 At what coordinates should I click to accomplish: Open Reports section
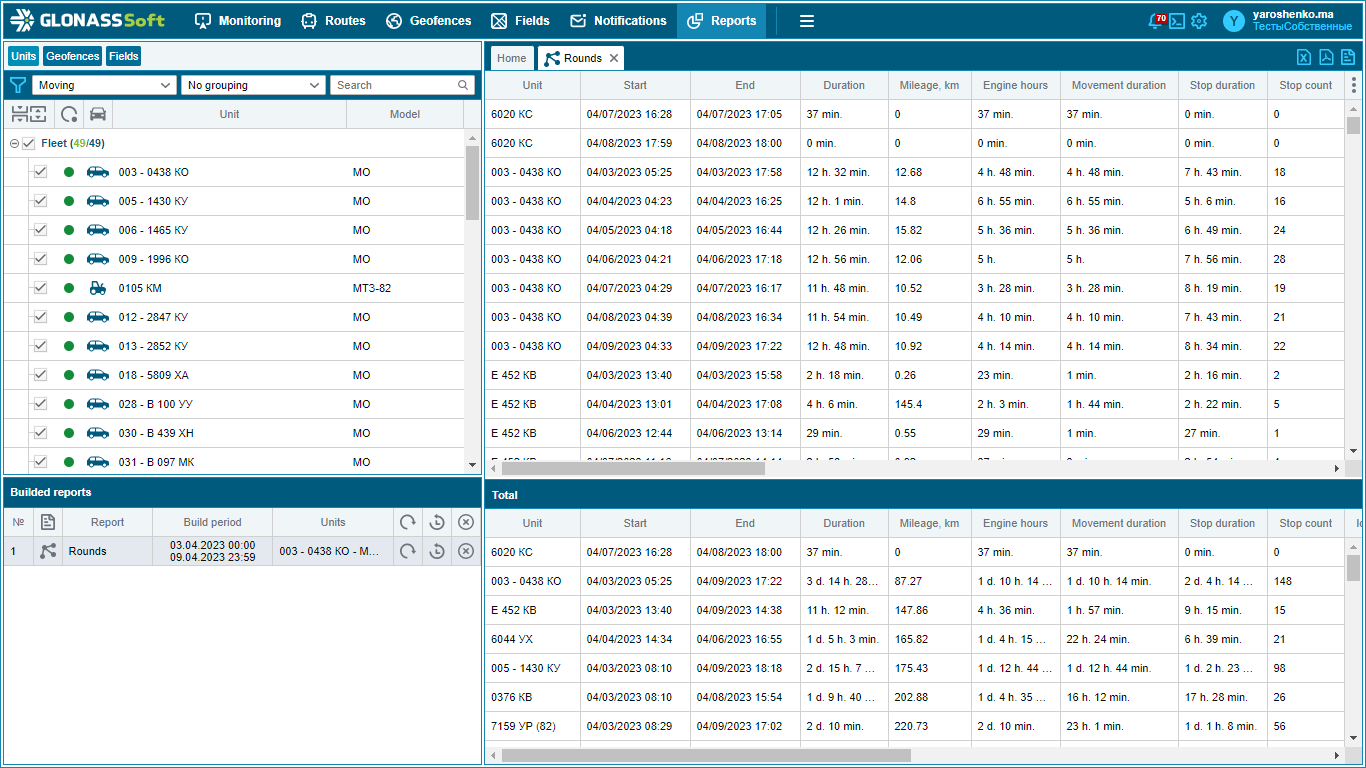(721, 21)
